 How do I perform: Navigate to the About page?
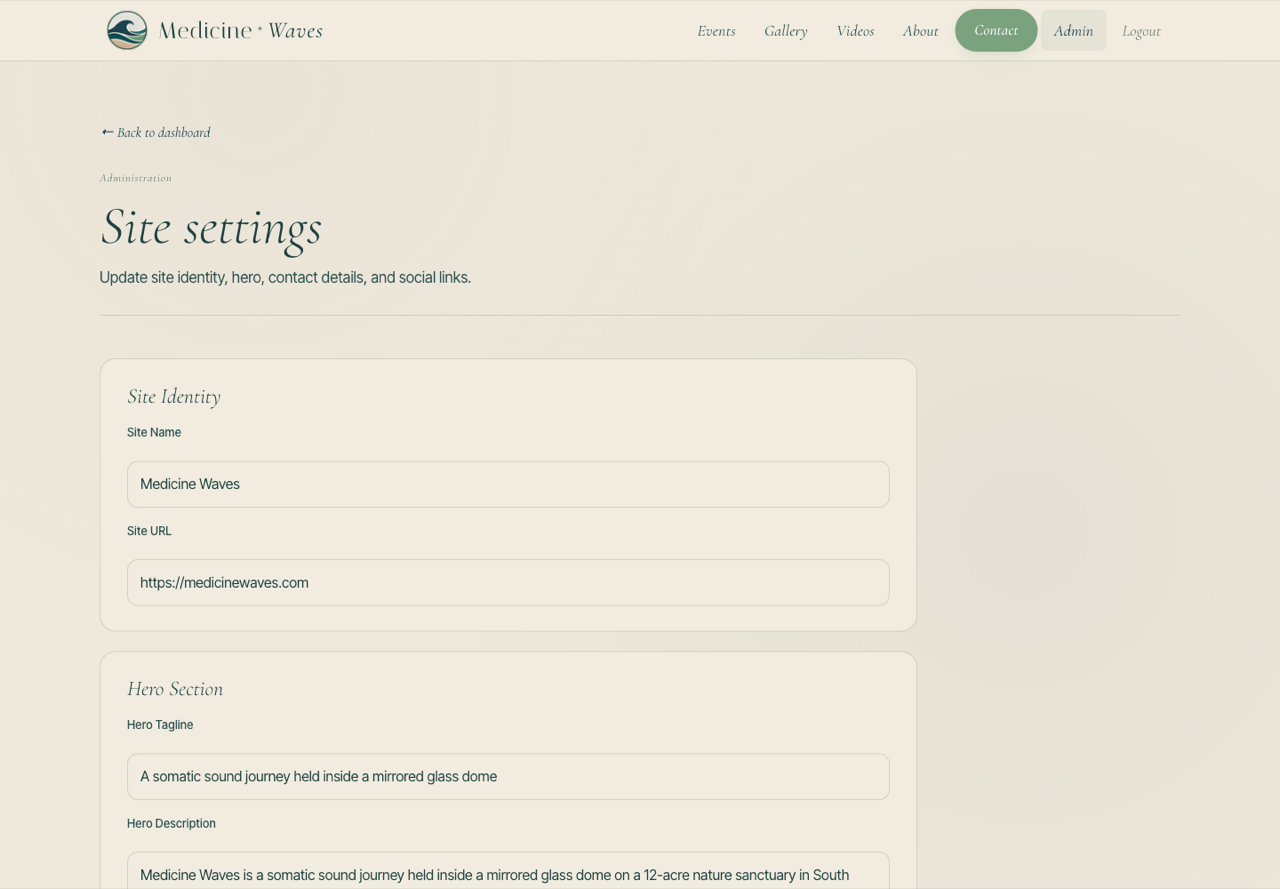[x=920, y=31]
